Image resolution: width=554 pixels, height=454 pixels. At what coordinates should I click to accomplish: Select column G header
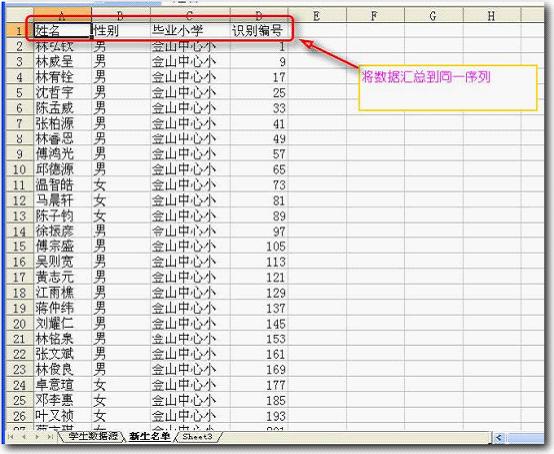point(434,16)
